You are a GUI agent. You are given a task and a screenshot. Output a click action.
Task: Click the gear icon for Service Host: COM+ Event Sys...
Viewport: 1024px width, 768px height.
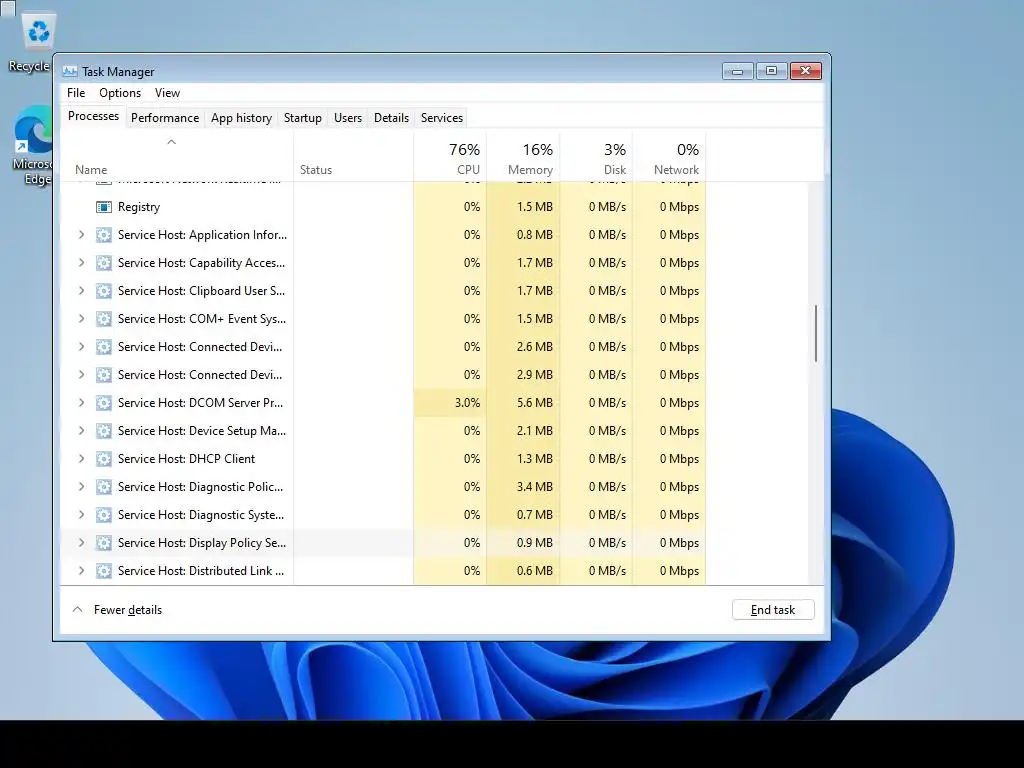[x=104, y=319]
